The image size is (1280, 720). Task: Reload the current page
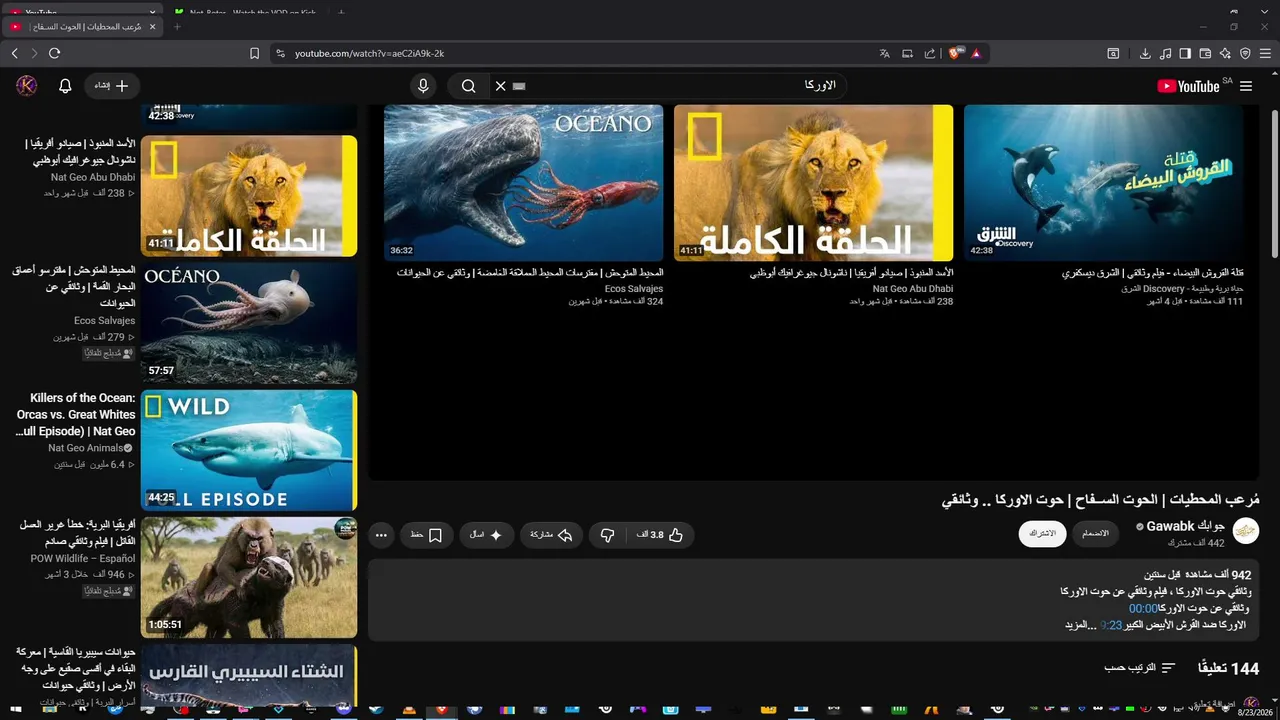54,53
